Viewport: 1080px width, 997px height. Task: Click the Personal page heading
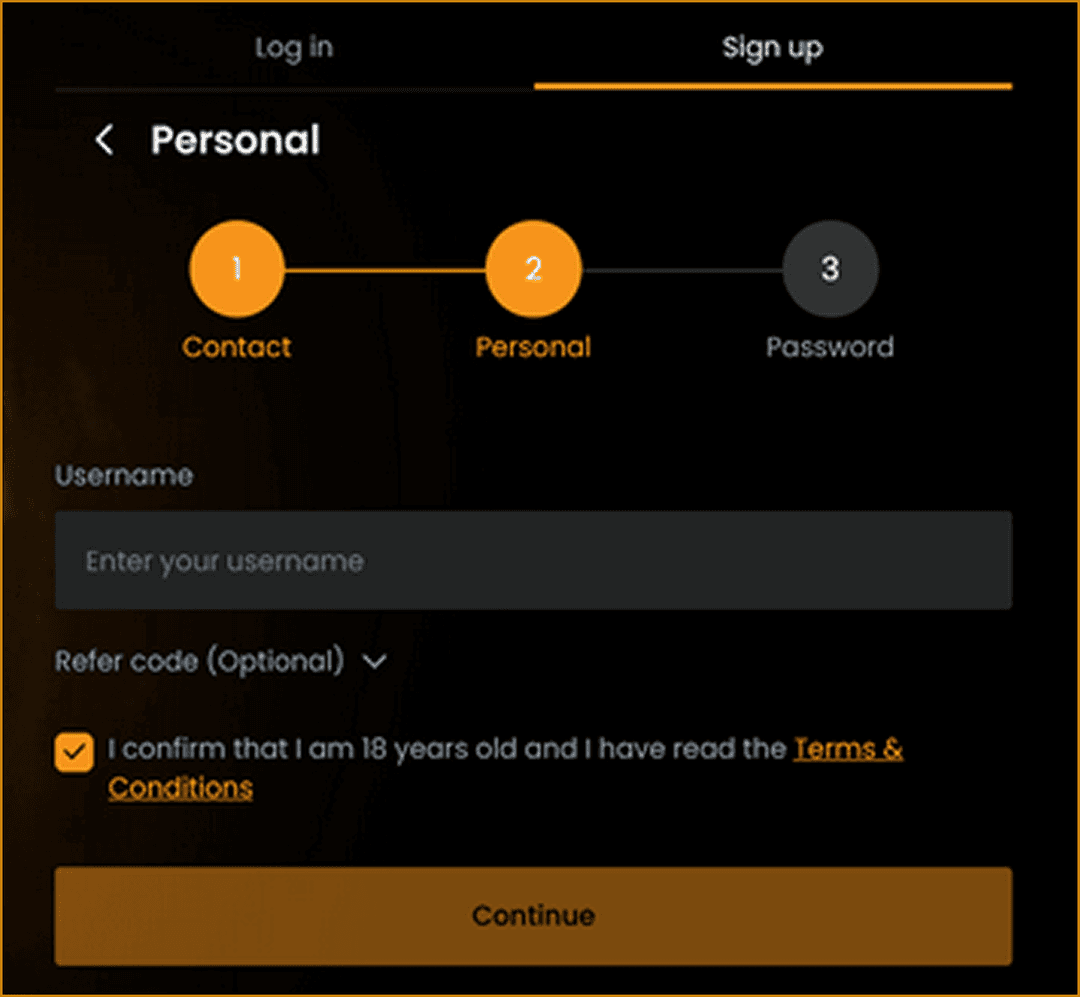click(x=236, y=140)
